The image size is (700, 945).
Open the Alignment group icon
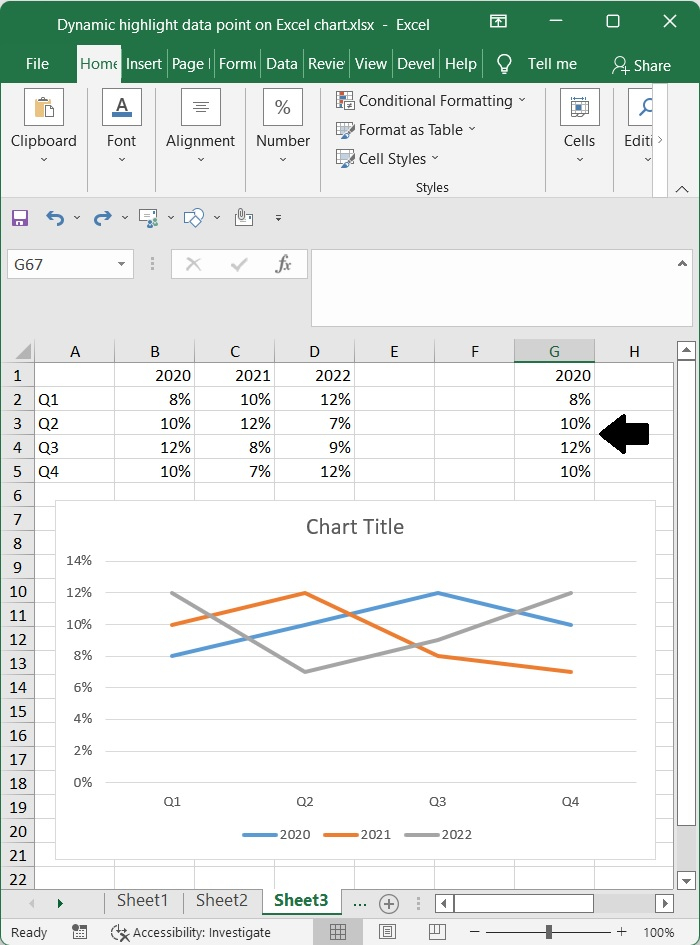tap(201, 107)
